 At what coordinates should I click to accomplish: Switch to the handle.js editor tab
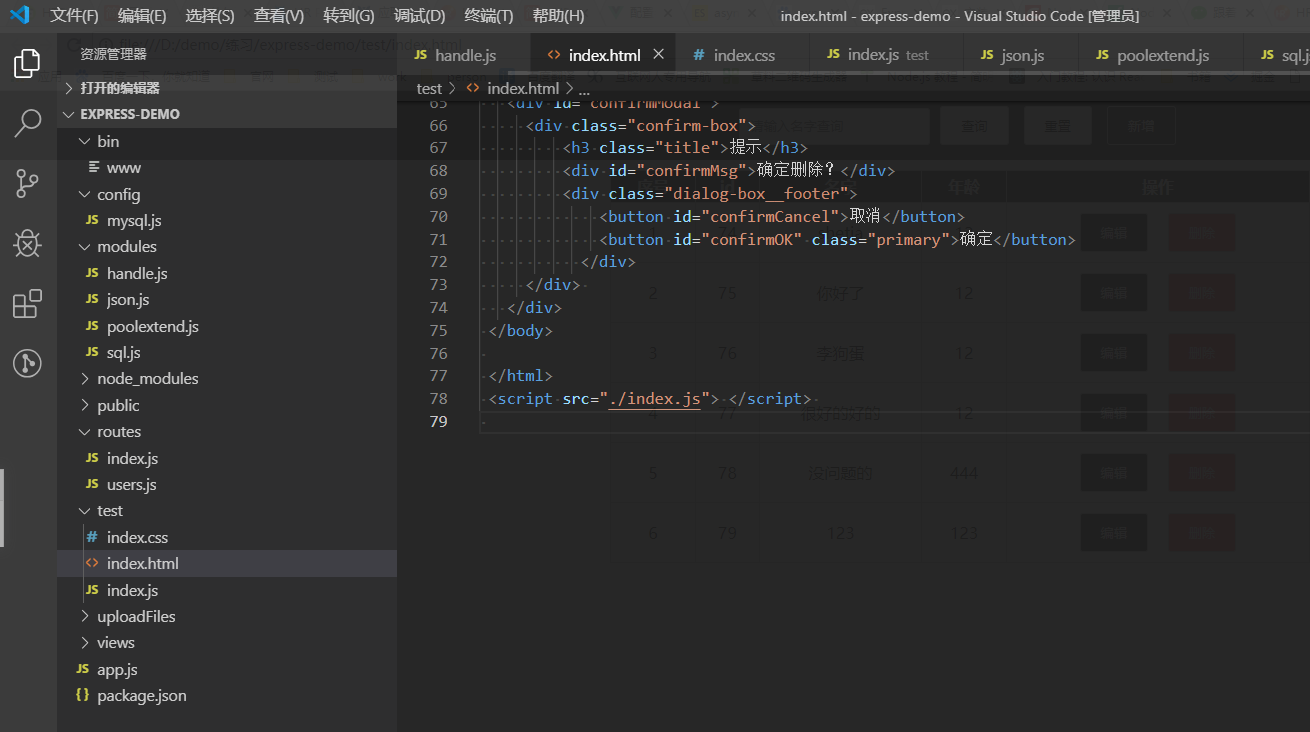click(463, 55)
